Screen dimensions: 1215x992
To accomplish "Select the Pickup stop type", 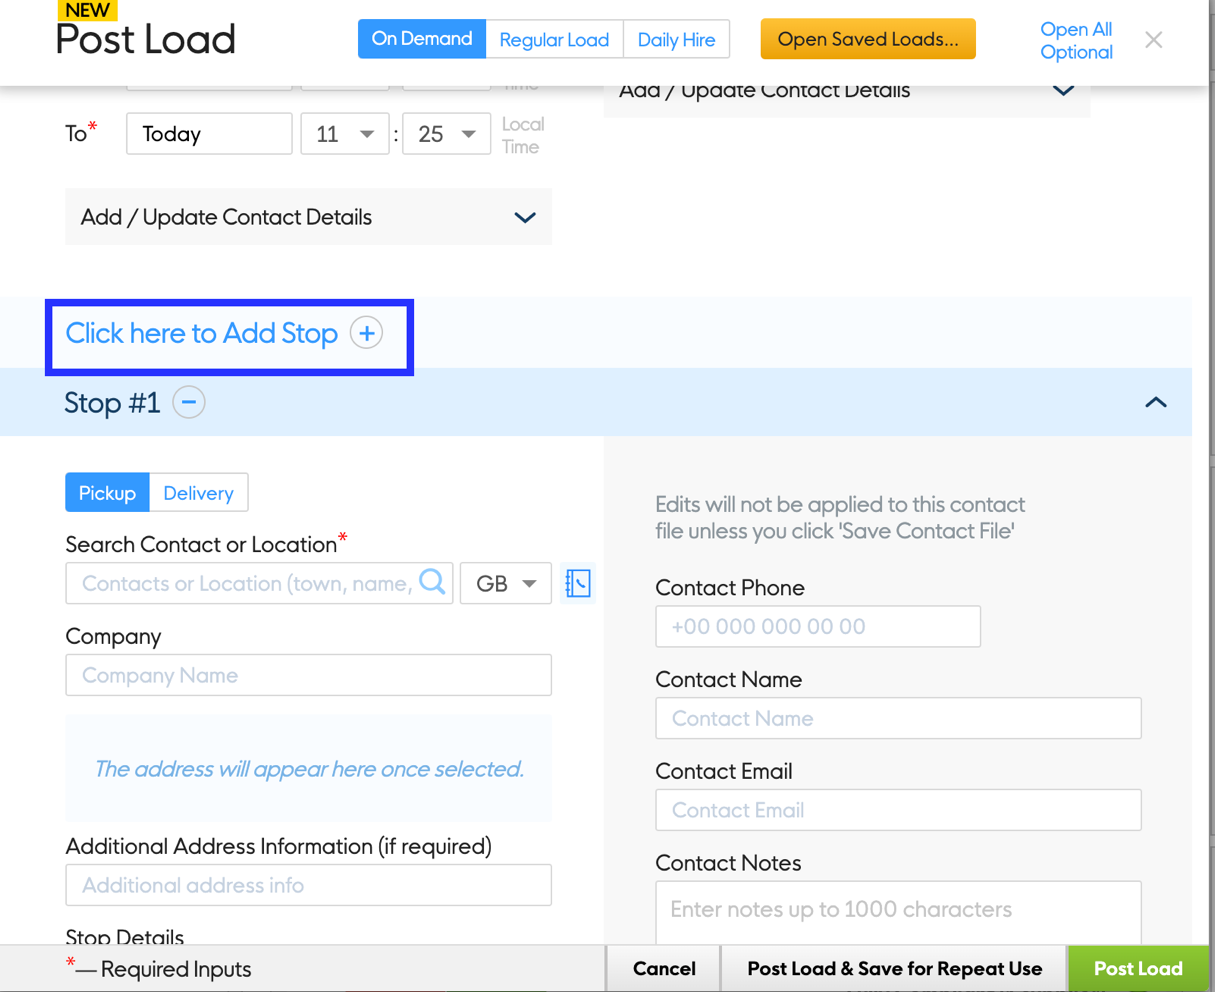I will [107, 493].
